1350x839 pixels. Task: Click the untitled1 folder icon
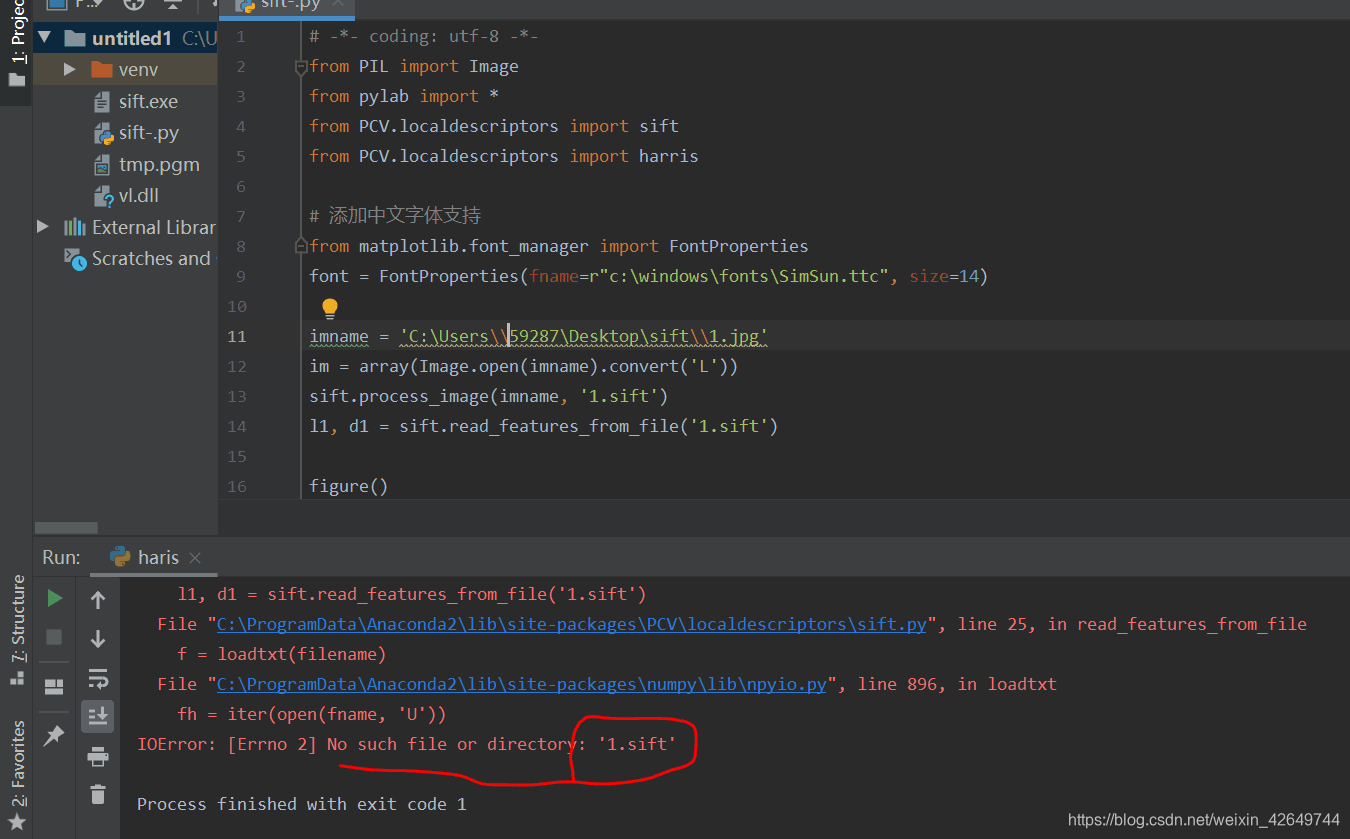point(75,38)
